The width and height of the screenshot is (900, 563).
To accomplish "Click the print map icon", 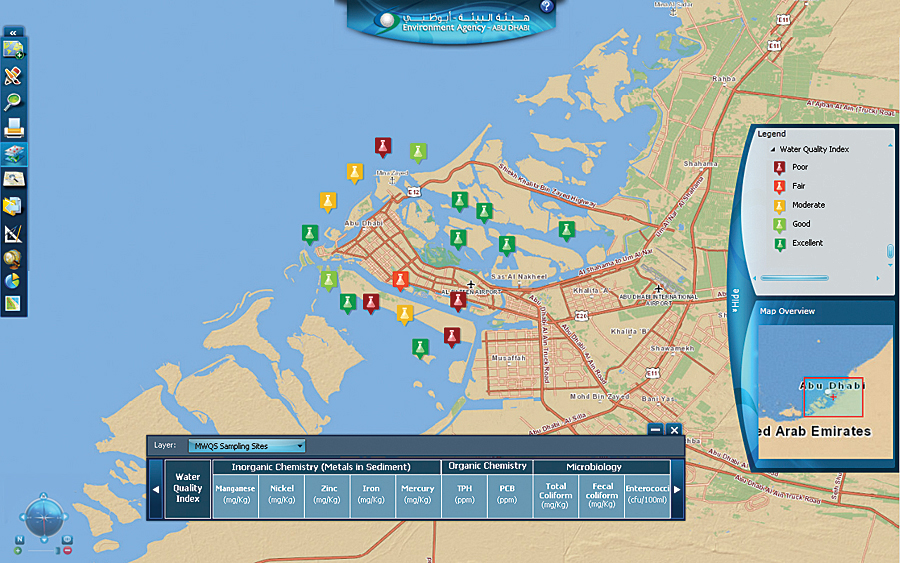I will (x=14, y=127).
